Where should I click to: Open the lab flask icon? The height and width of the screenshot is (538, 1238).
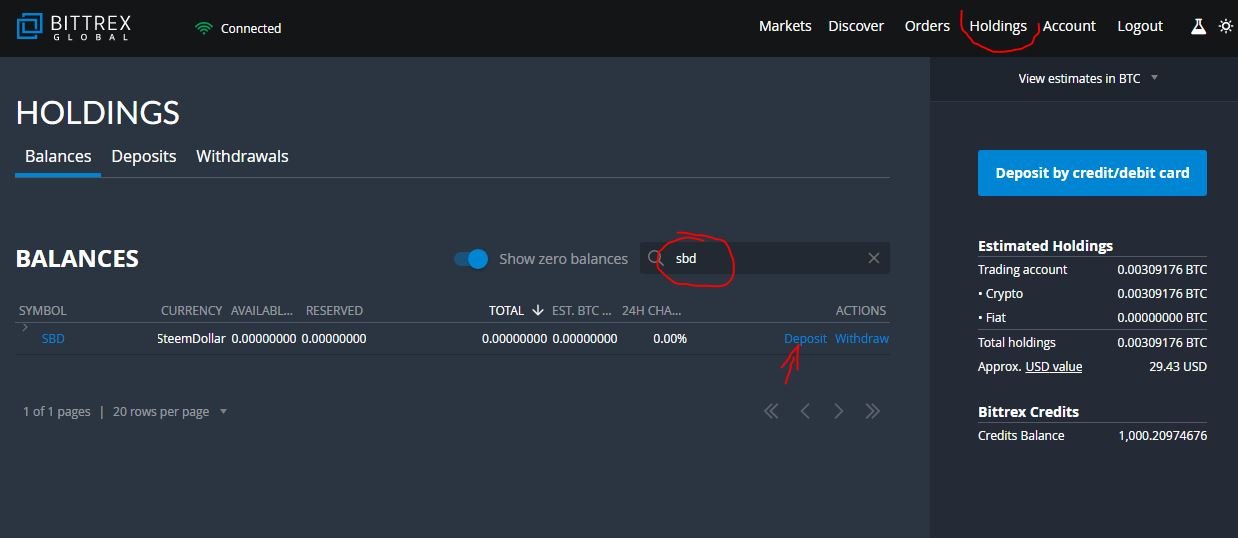pos(1198,27)
